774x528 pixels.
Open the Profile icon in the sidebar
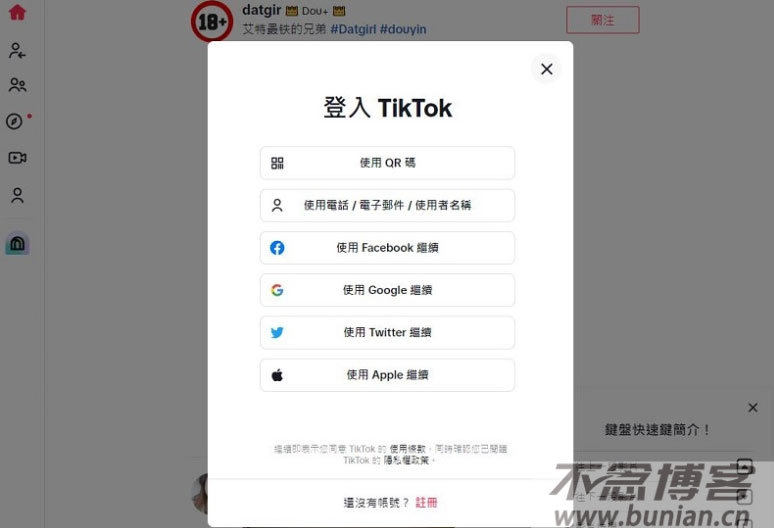(17, 195)
